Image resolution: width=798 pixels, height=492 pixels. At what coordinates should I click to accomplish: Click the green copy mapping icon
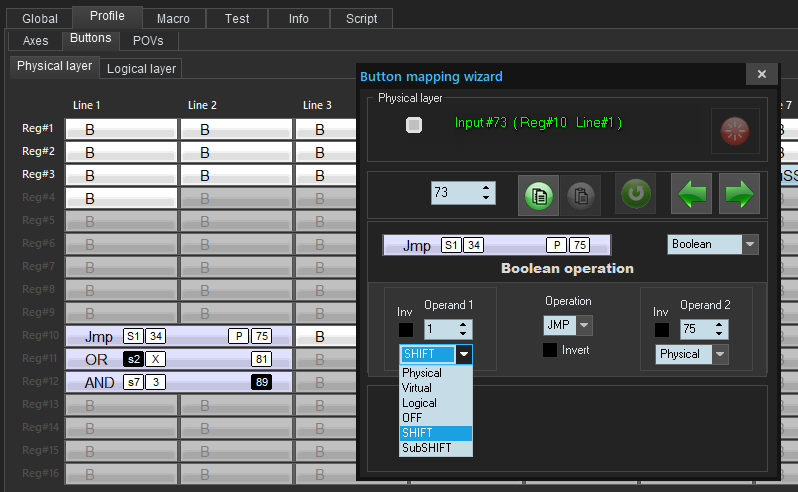(x=538, y=195)
